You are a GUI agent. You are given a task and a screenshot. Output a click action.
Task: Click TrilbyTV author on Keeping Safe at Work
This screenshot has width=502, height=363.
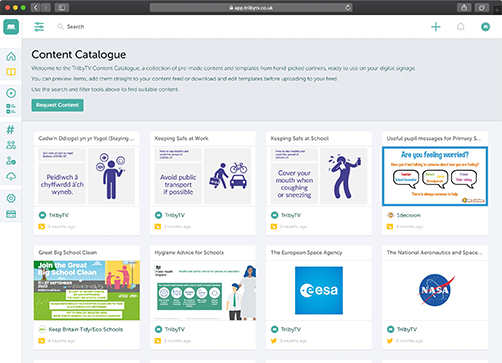coord(175,215)
